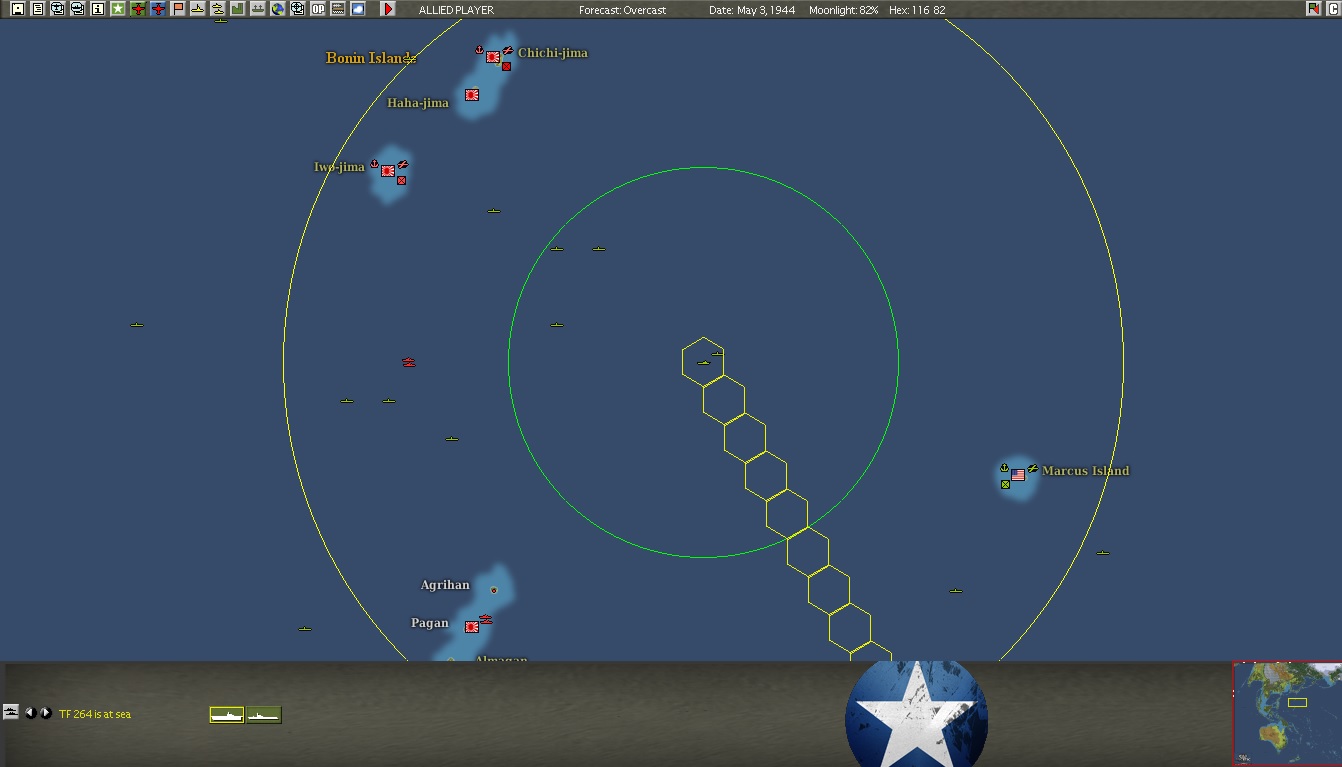Viewport: 1342px width, 767px height.
Task: Open the green factory industry toolbar icon
Action: click(238, 9)
